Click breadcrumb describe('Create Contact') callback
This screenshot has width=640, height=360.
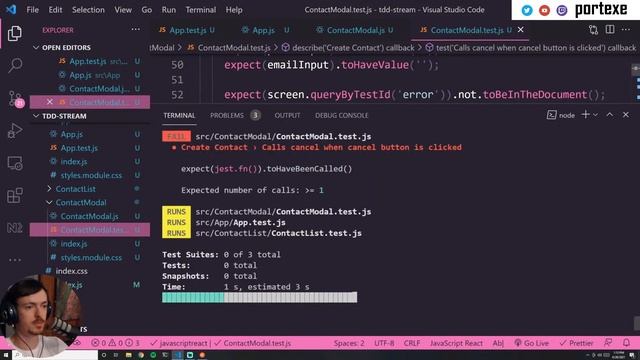coord(348,48)
